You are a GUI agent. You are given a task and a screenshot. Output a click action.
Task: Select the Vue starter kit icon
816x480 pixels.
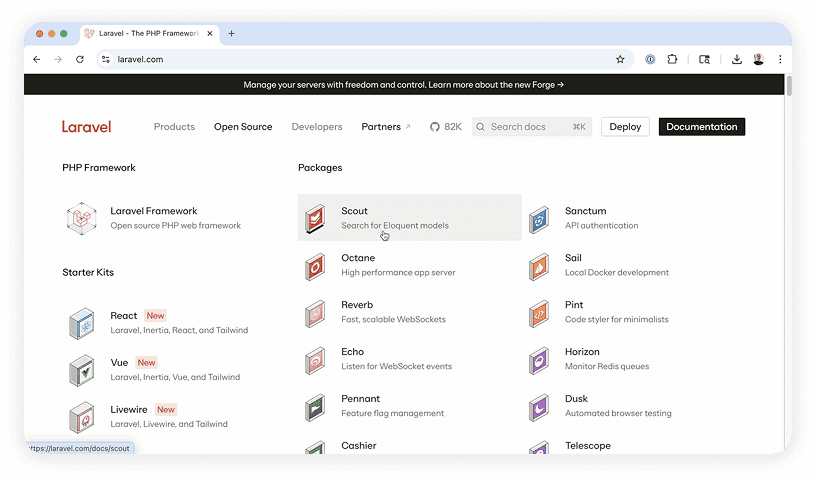coord(82,370)
